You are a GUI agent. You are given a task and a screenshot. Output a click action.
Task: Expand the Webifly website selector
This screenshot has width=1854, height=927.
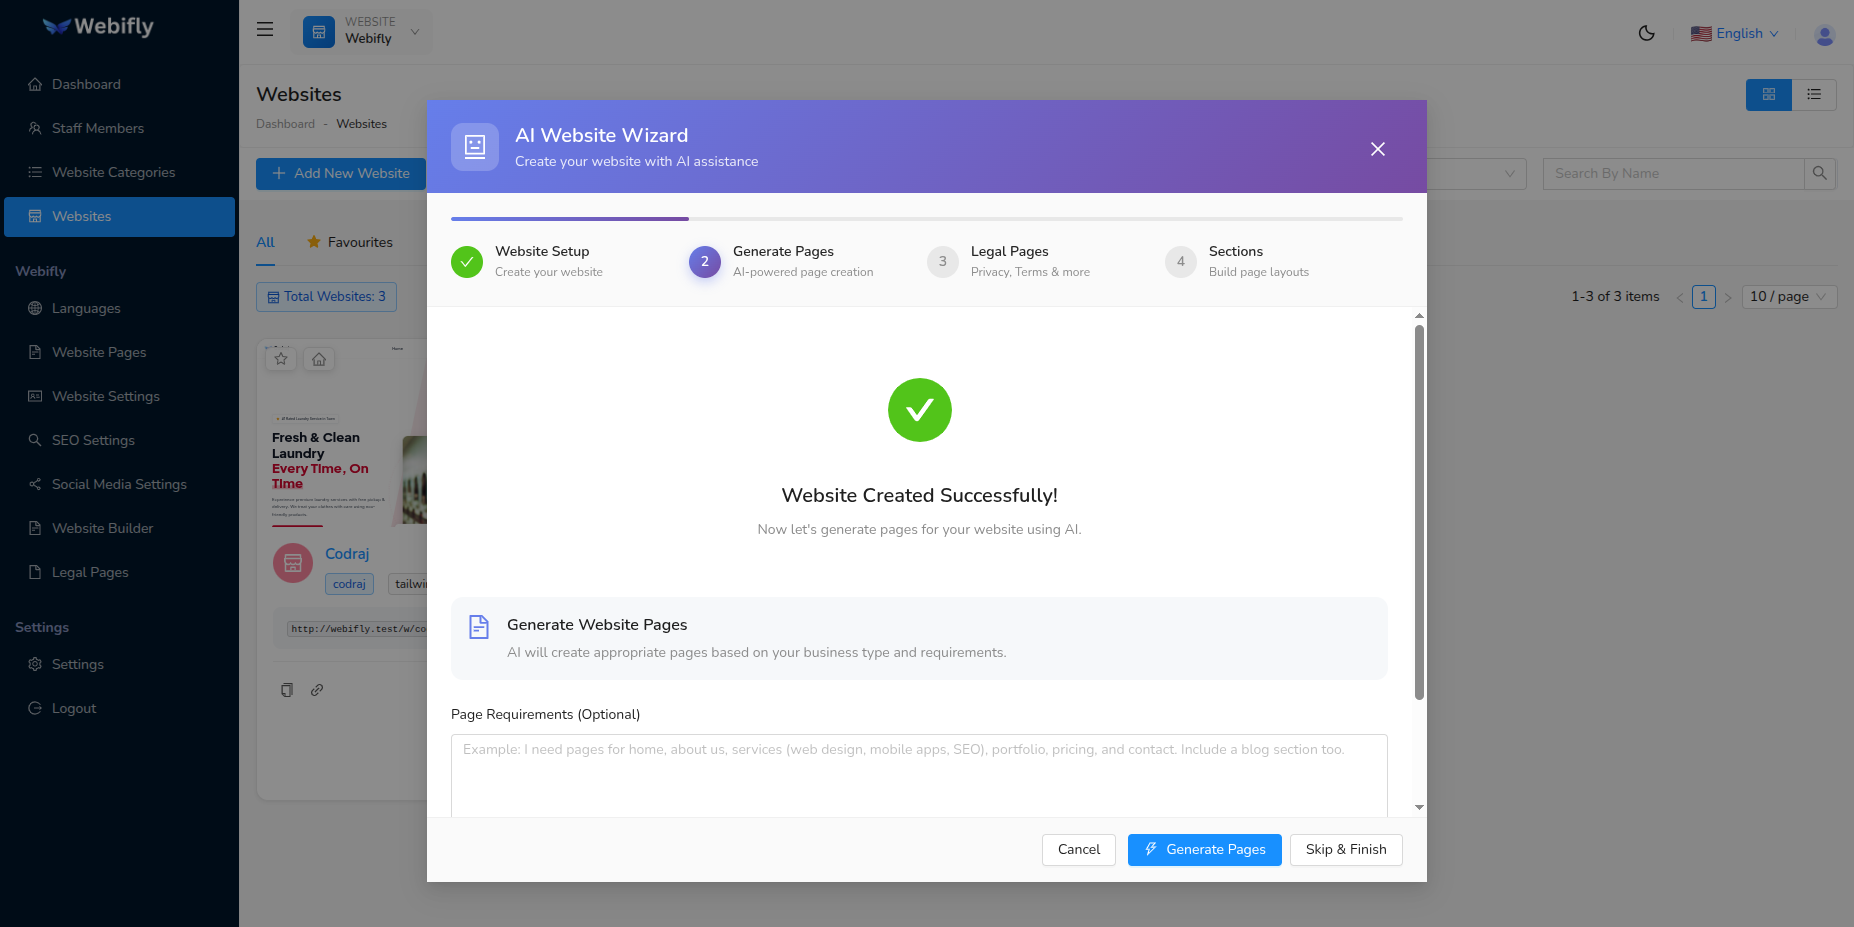(x=414, y=31)
